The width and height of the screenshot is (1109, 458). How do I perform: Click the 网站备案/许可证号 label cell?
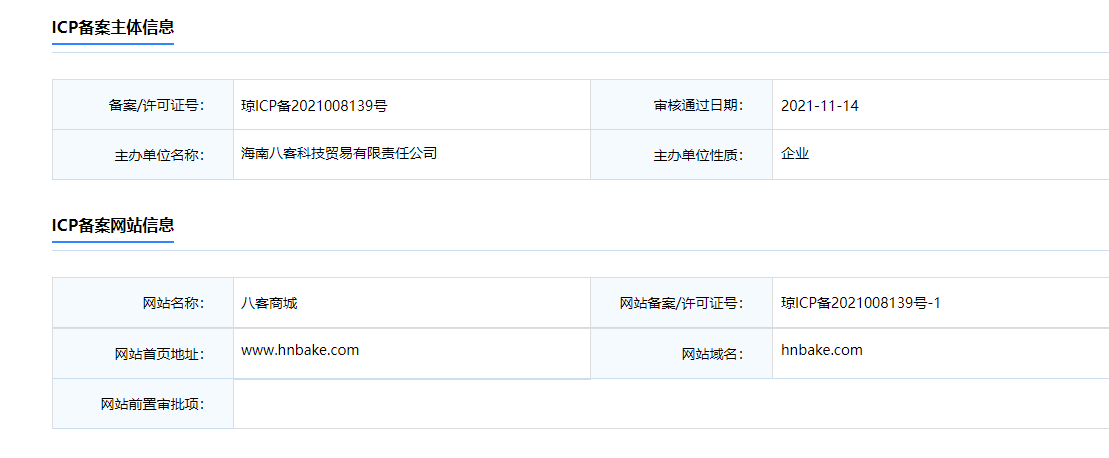[x=681, y=303]
